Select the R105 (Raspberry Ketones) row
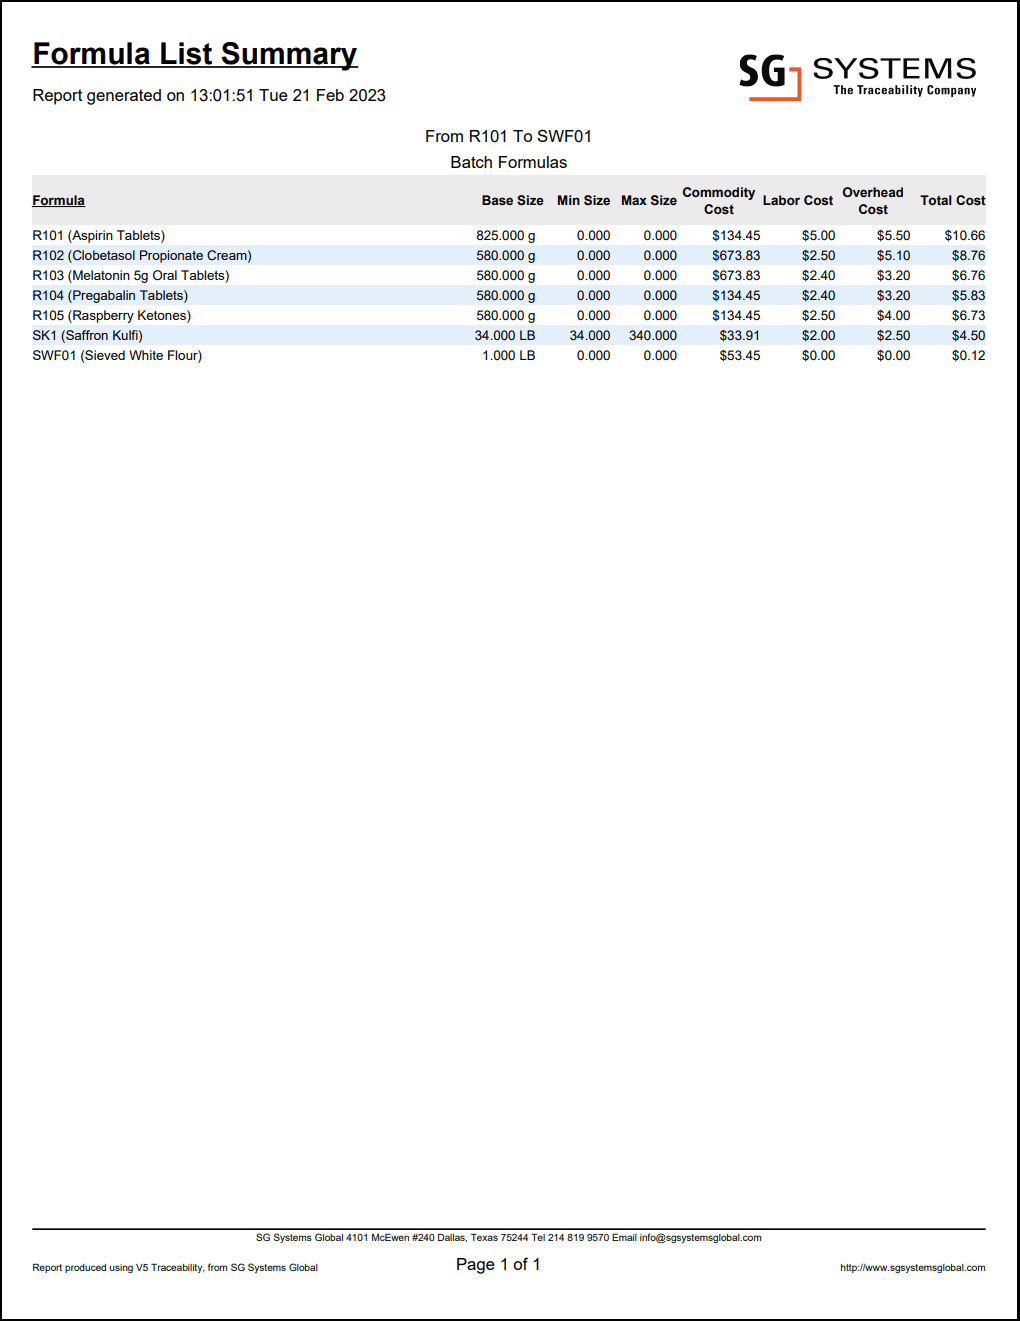This screenshot has height=1321, width=1020. (509, 315)
